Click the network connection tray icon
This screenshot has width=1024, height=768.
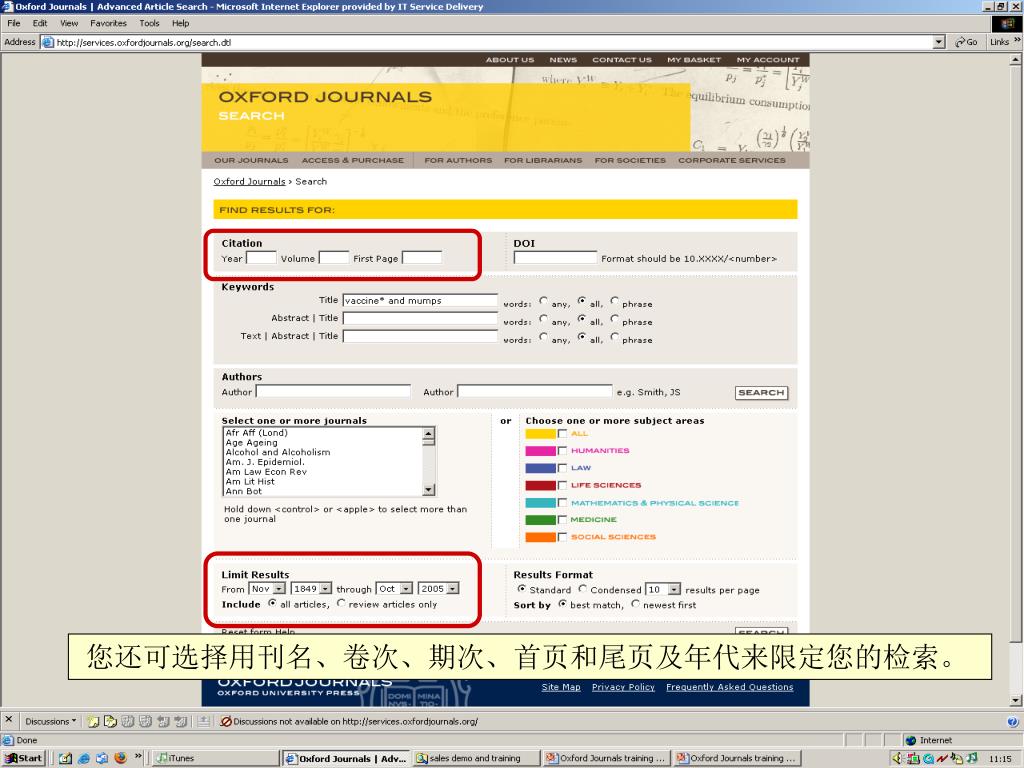tap(913, 758)
